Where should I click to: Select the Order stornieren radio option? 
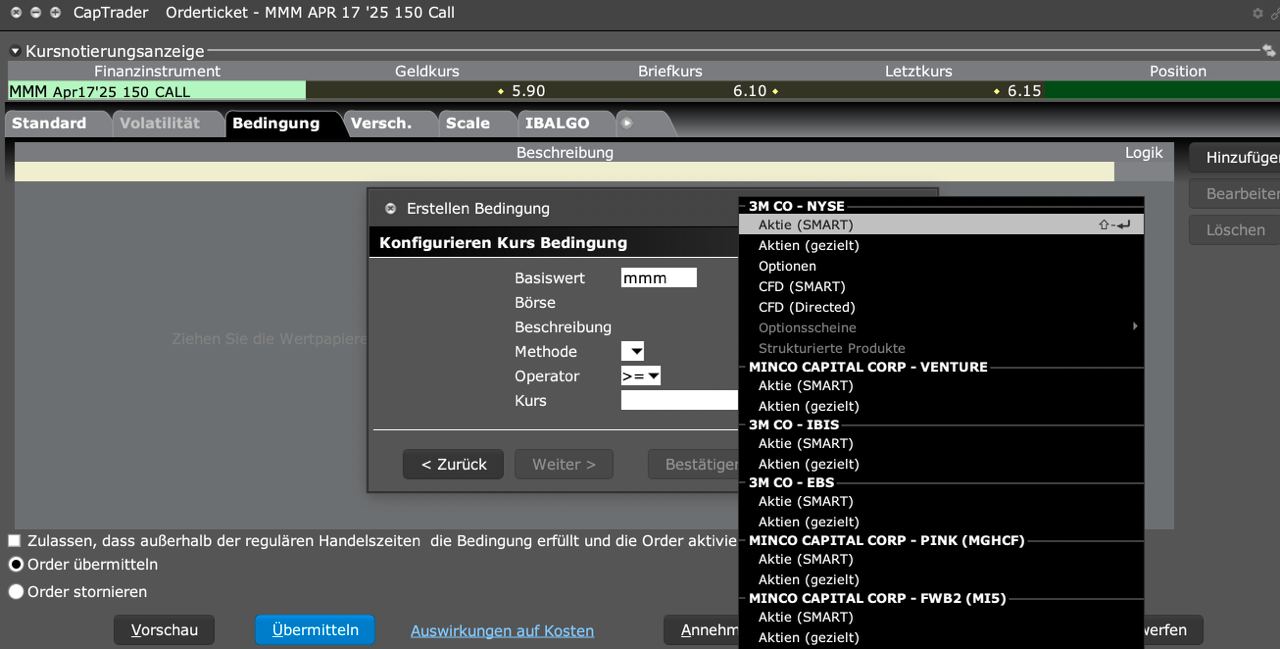[x=16, y=592]
